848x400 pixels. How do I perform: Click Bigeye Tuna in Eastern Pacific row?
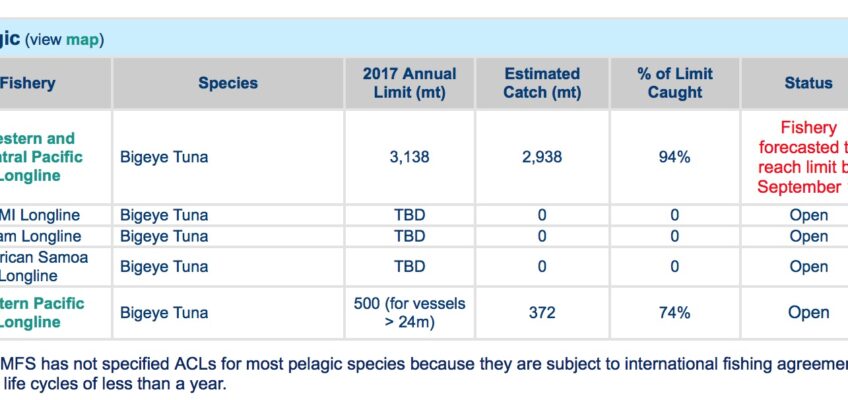click(164, 313)
